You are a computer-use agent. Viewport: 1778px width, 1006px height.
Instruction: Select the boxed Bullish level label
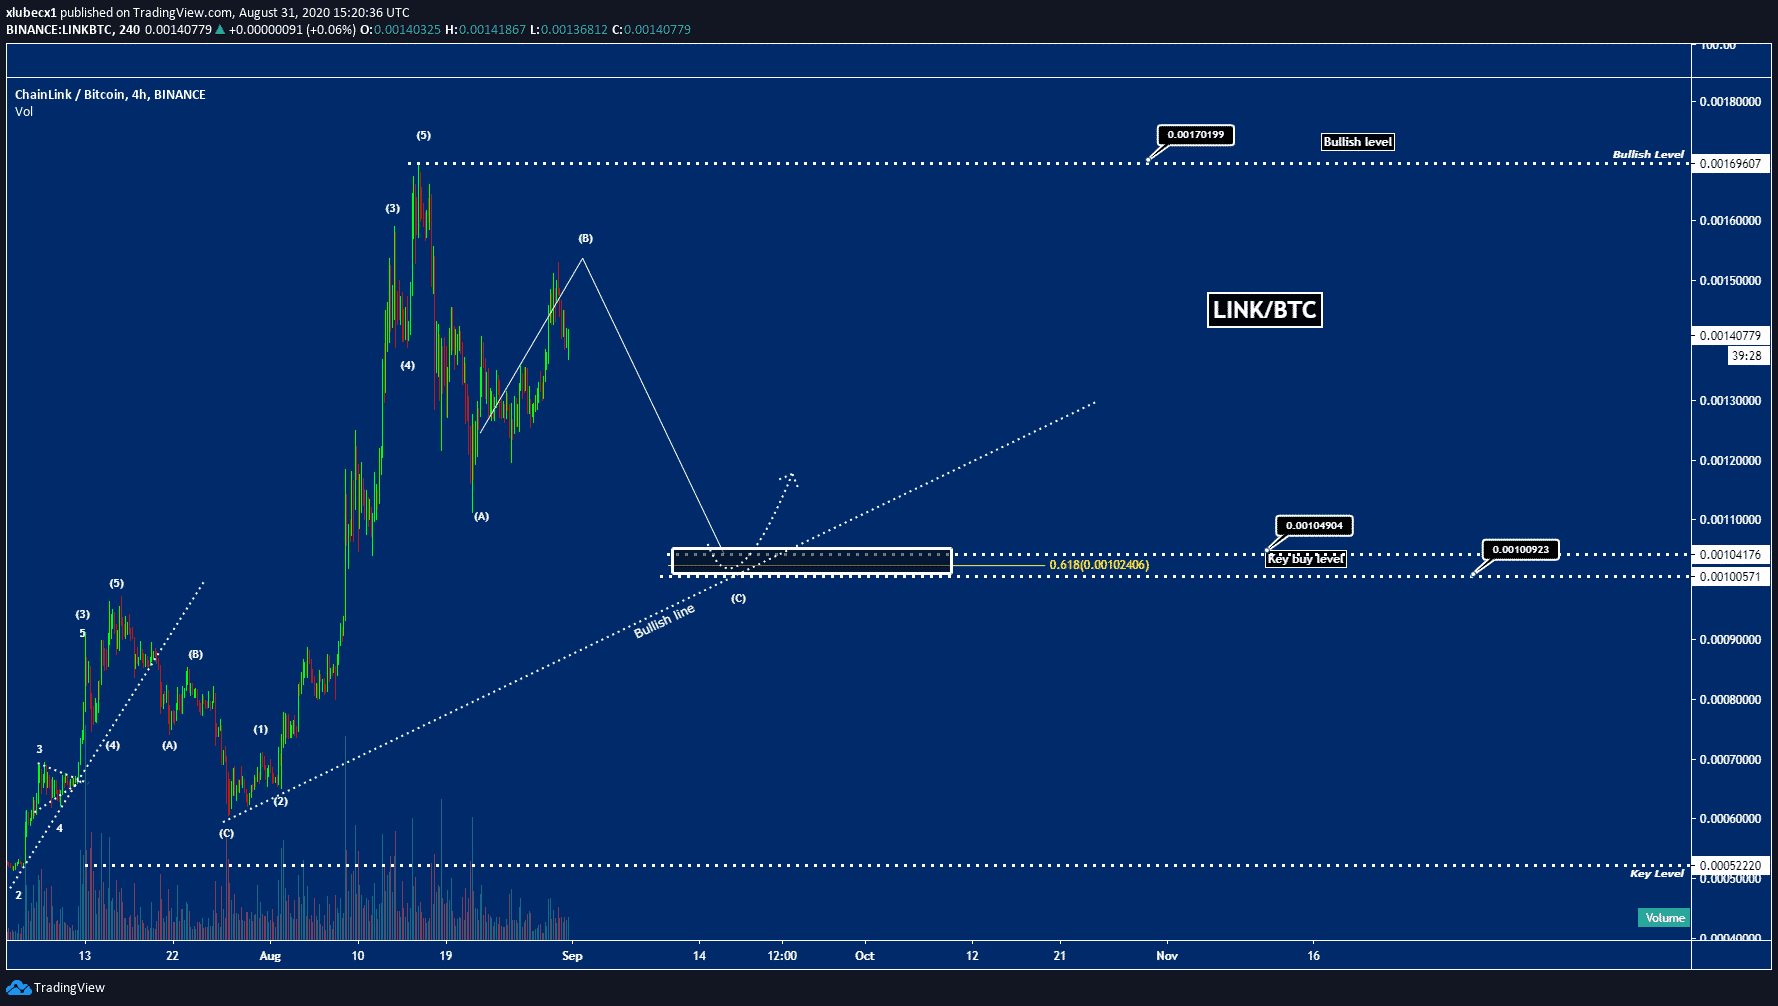click(x=1357, y=142)
